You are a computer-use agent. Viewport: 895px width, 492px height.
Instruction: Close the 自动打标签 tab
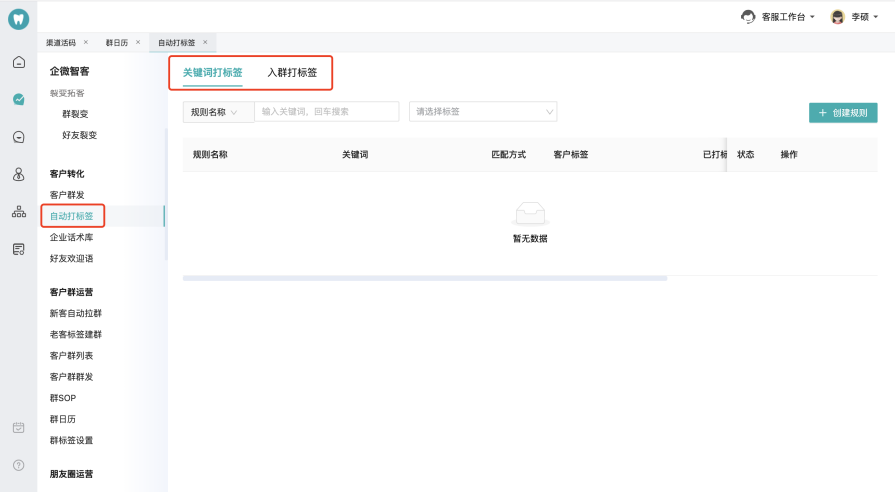coord(205,42)
